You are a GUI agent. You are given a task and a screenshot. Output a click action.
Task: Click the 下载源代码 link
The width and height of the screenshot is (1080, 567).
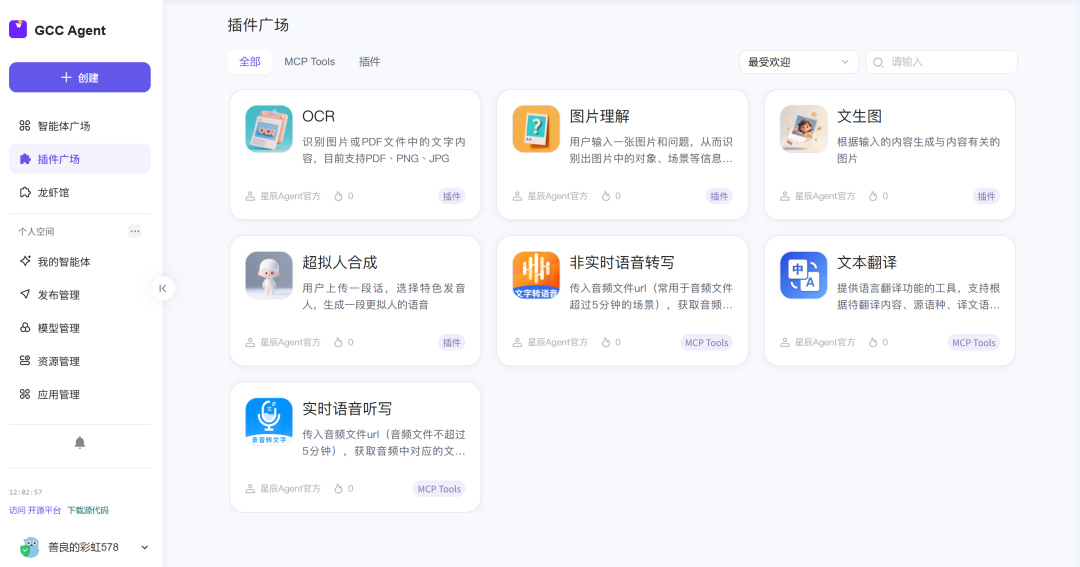(87, 511)
